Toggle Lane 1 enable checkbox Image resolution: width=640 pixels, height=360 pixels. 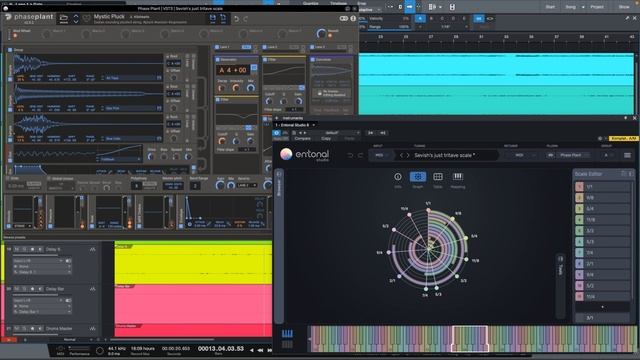[217, 47]
